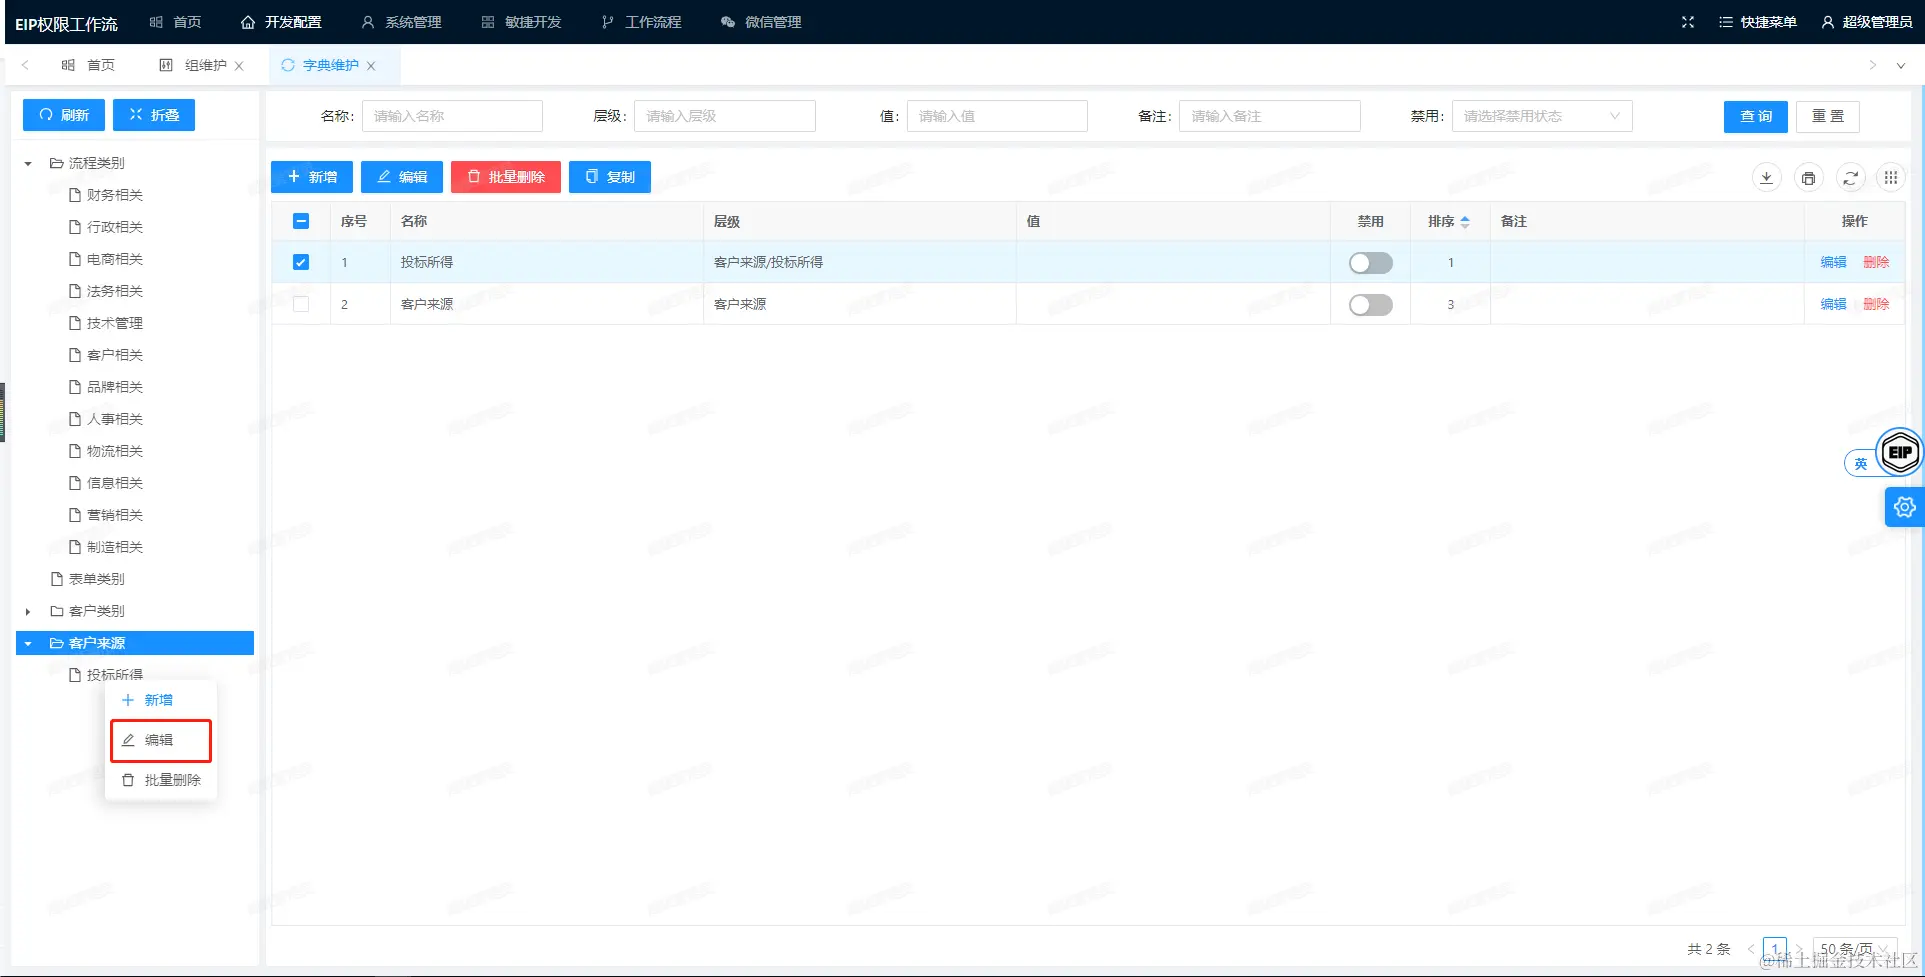The width and height of the screenshot is (1925, 977).
Task: Select 财务相关 in the tree
Action: [x=114, y=195]
